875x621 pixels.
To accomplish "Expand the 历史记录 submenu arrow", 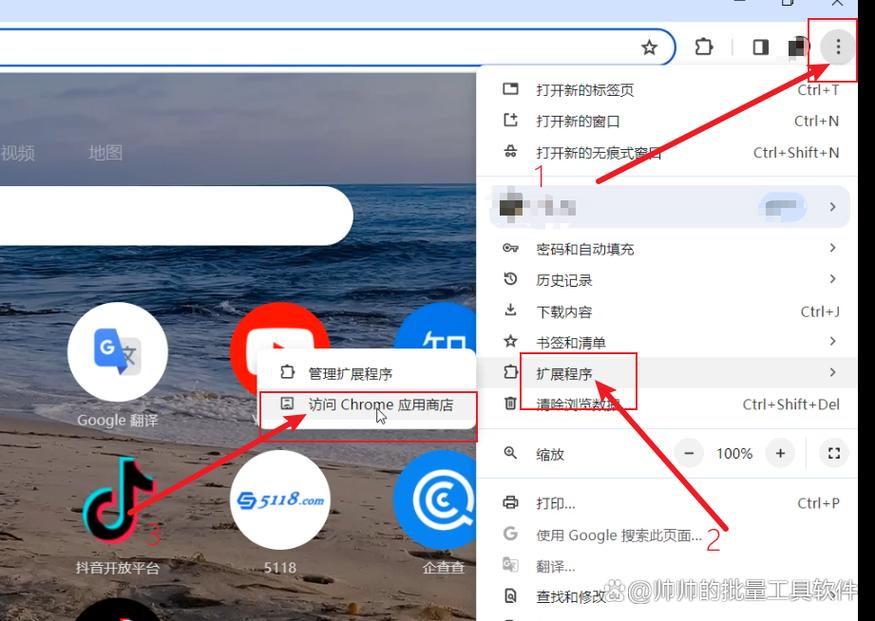I will coord(833,279).
